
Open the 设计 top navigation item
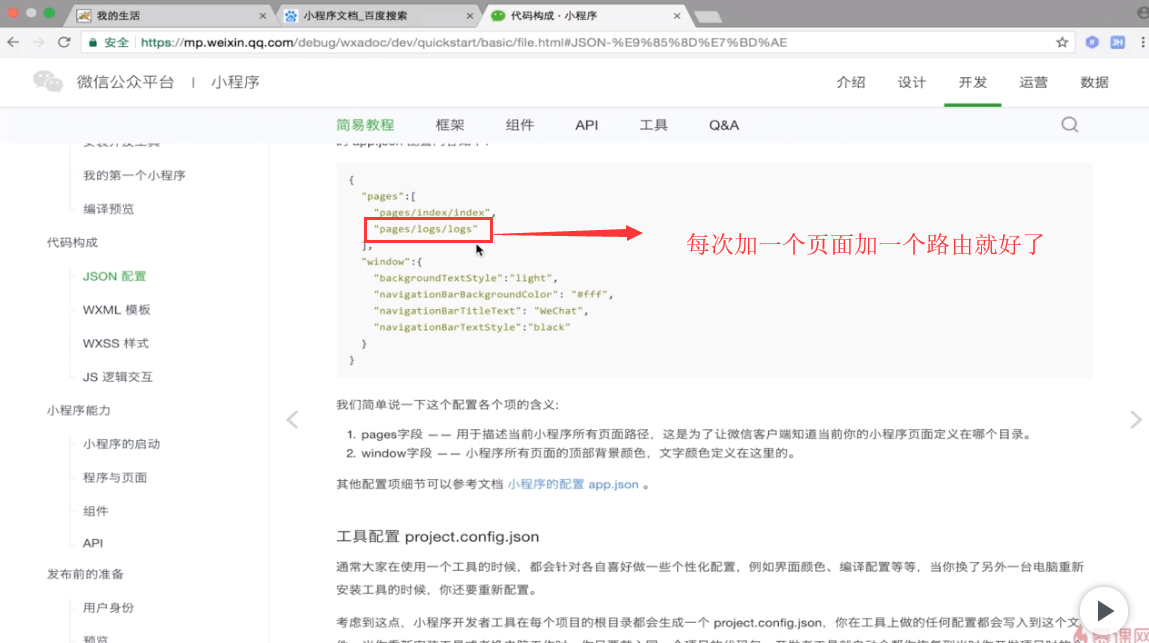coord(912,82)
